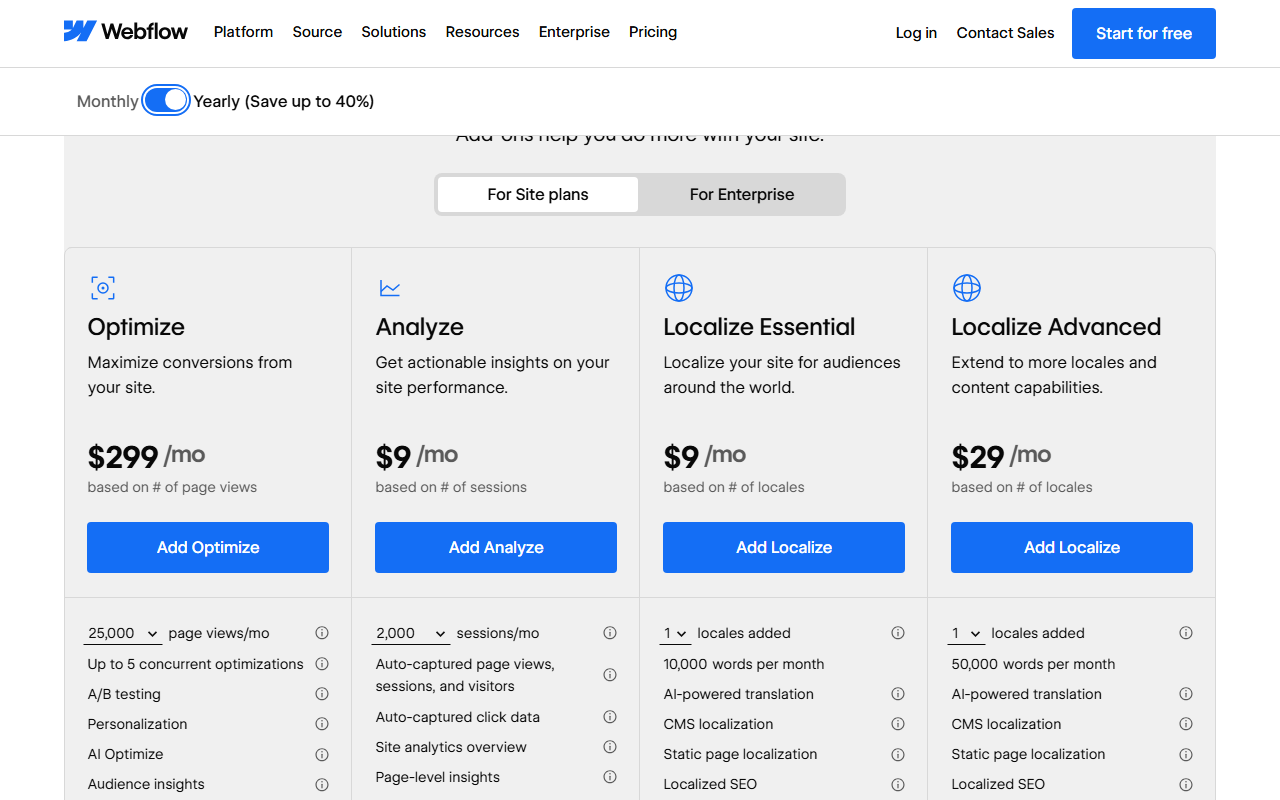Open Localize Essential locales dropdown
The width and height of the screenshot is (1280, 800).
(675, 633)
